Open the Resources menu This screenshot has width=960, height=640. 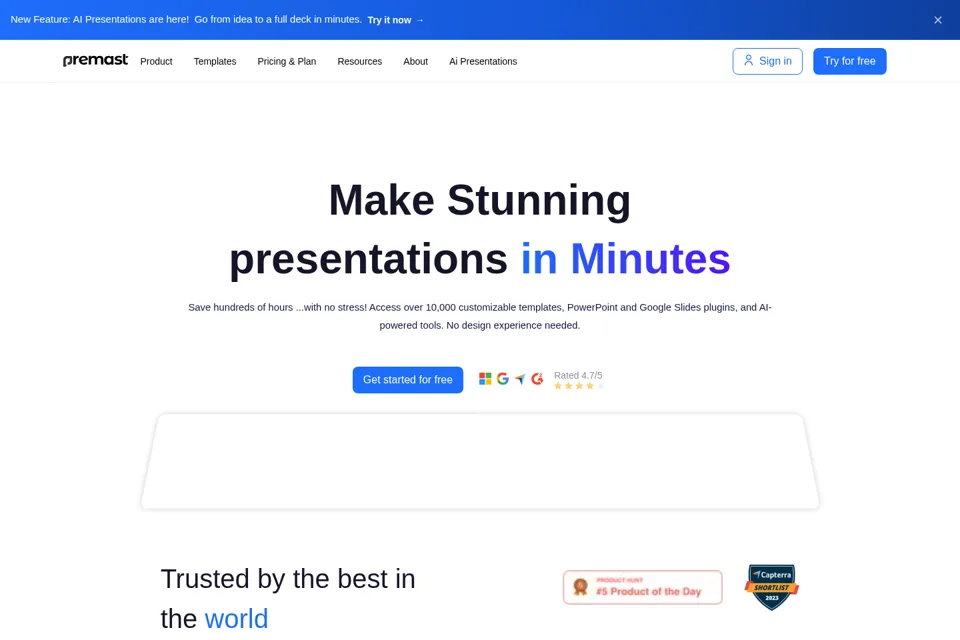click(359, 61)
